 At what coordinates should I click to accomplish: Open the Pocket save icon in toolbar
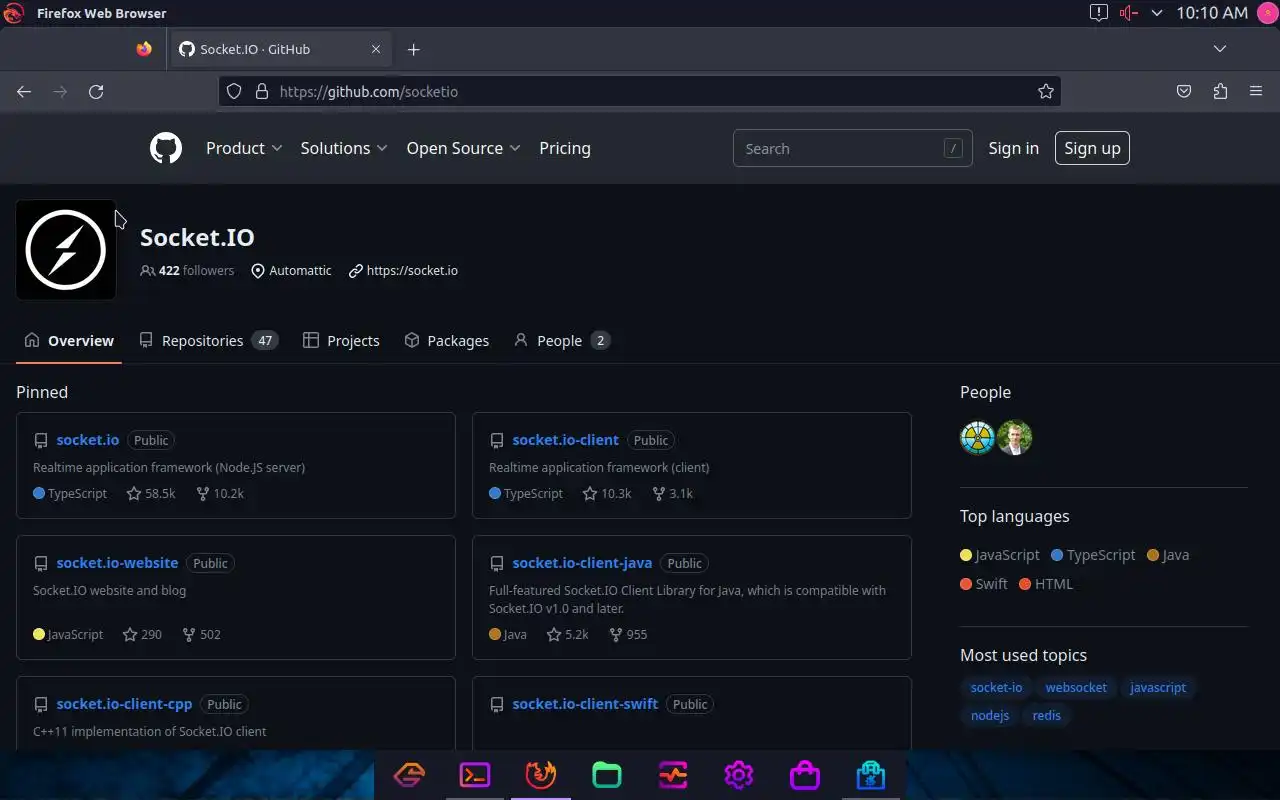(1184, 91)
